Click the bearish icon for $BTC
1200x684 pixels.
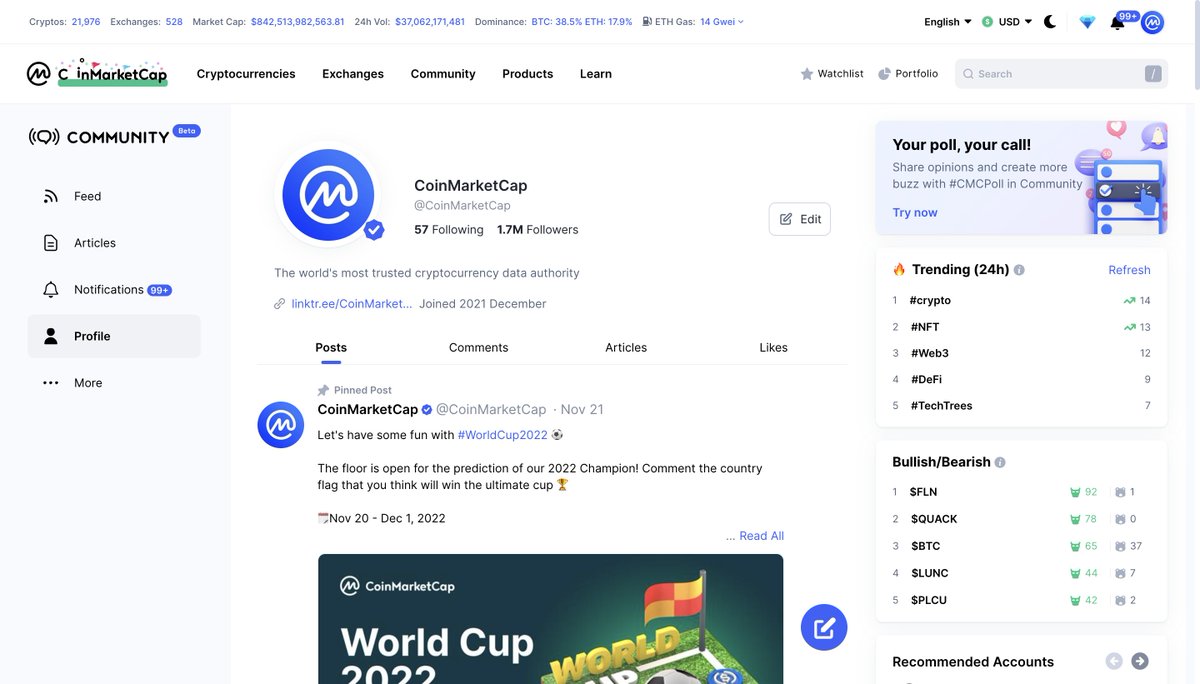pos(1120,546)
